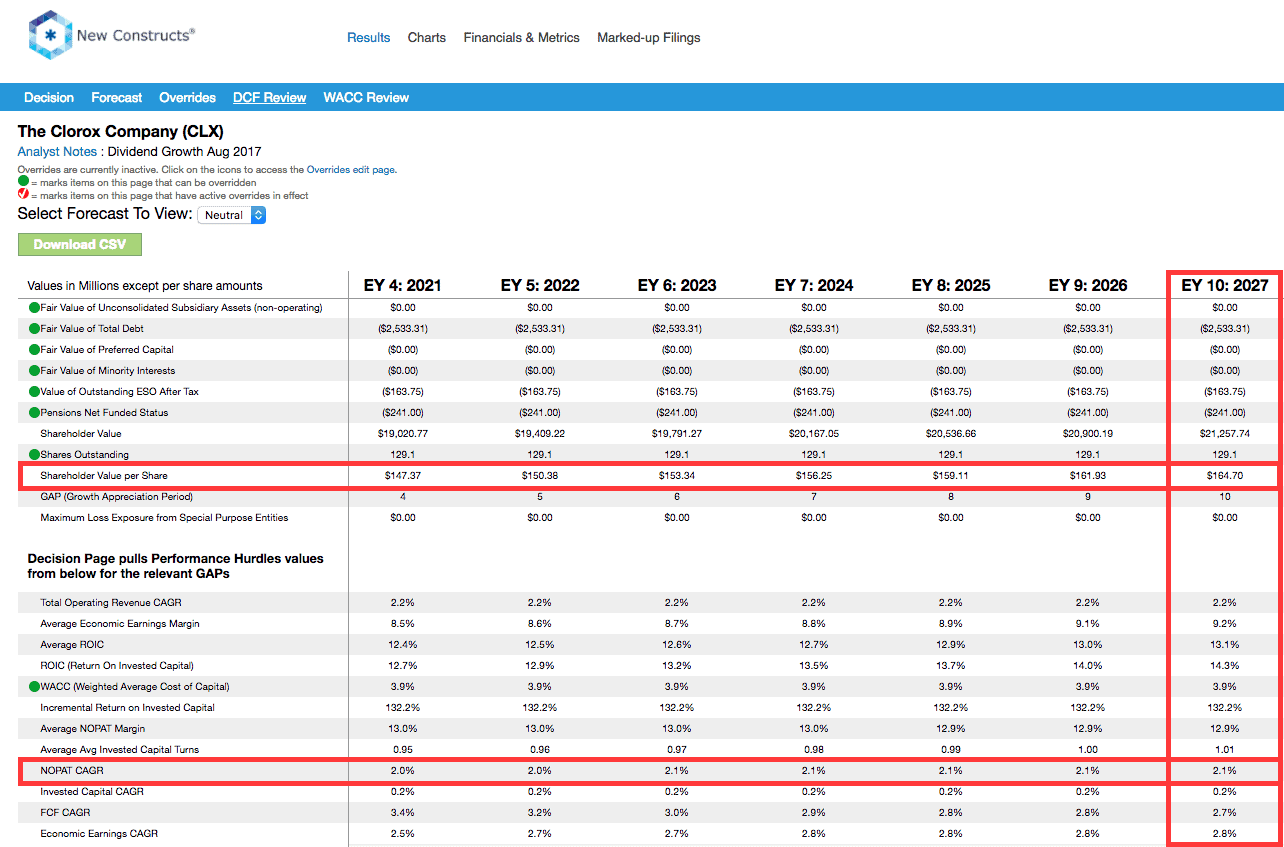Viewport: 1284px width, 847px height.
Task: Click green override dot for Fair Value of Total Debt
Action: (34, 329)
